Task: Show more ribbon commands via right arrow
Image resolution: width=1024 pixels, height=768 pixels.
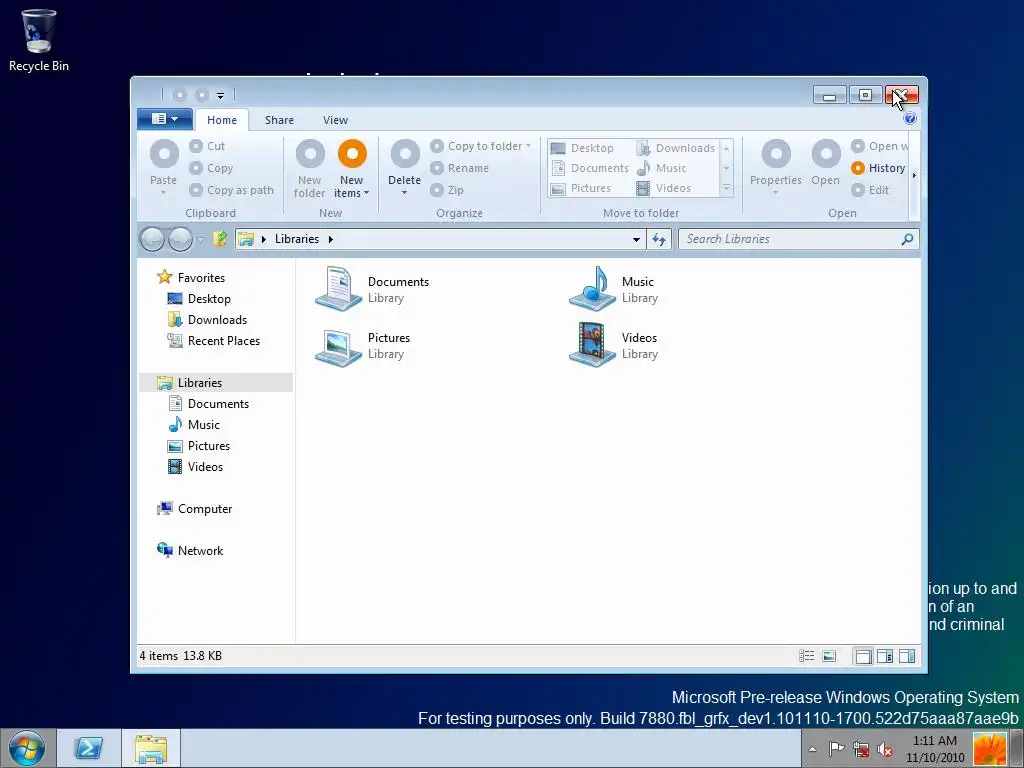Action: 914,175
